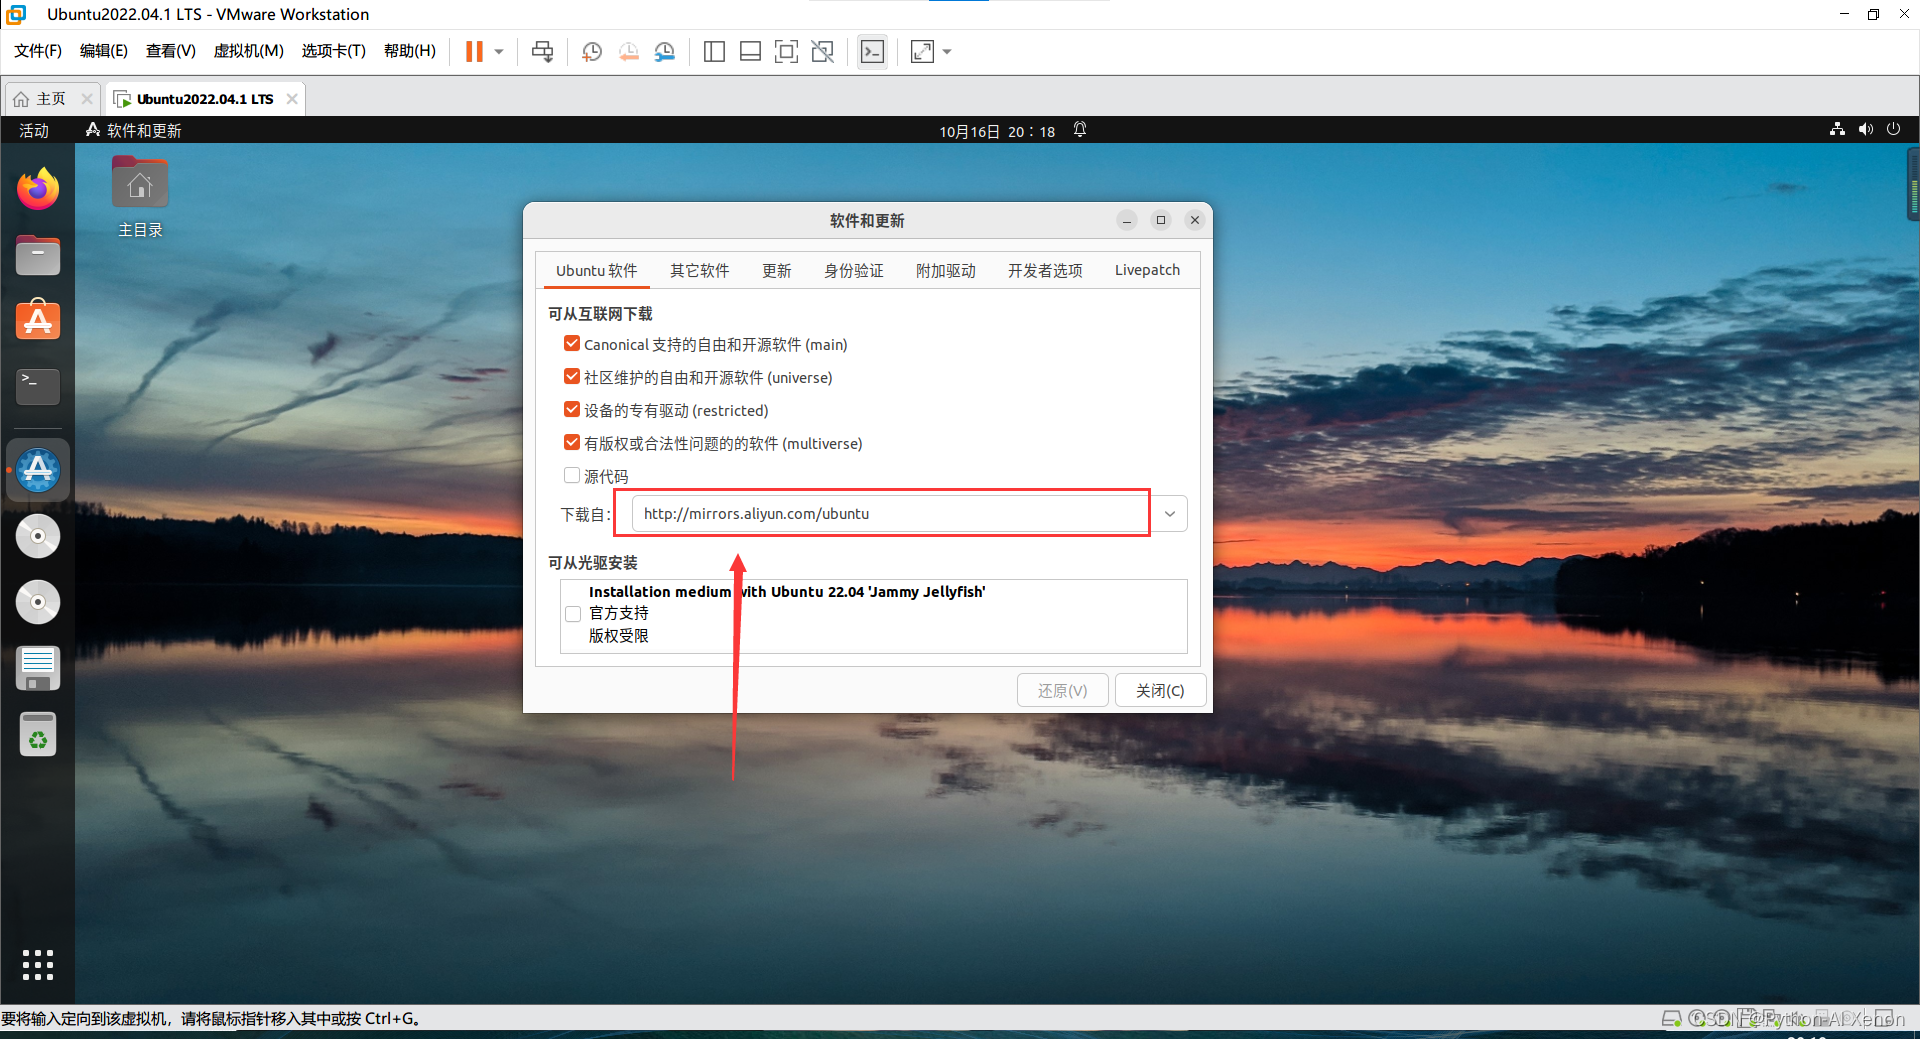Expand the 下载自 server dropdown arrow
Image resolution: width=1920 pixels, height=1039 pixels.
[x=1170, y=514]
